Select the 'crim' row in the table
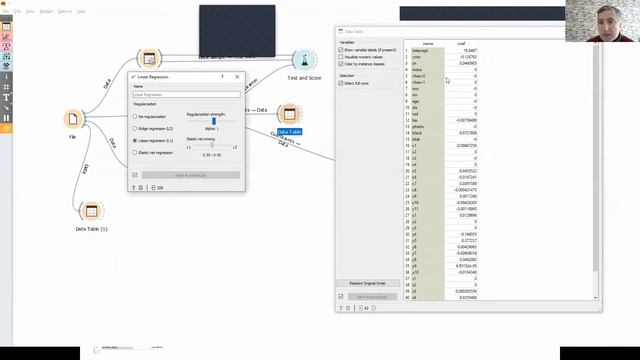Viewport: 640px width, 360px height. 441,57
